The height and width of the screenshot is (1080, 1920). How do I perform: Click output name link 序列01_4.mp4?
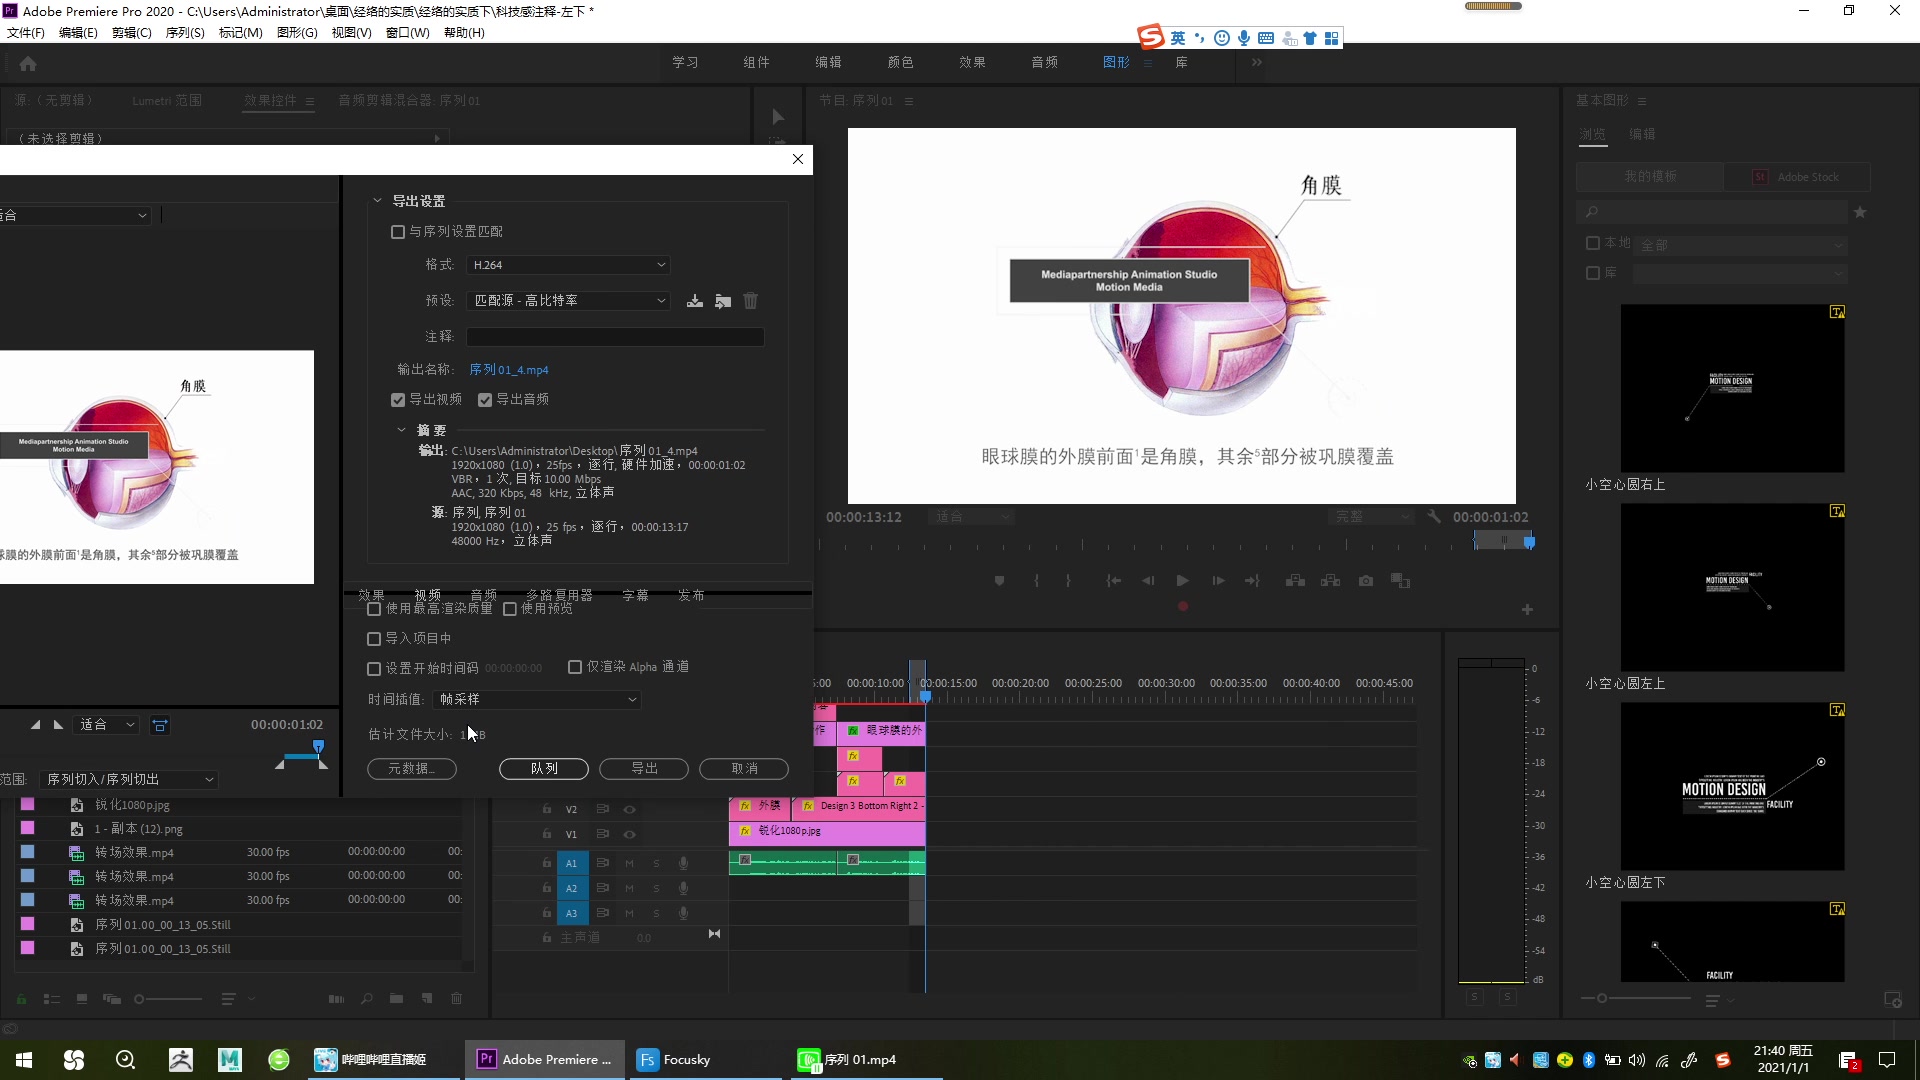point(509,370)
